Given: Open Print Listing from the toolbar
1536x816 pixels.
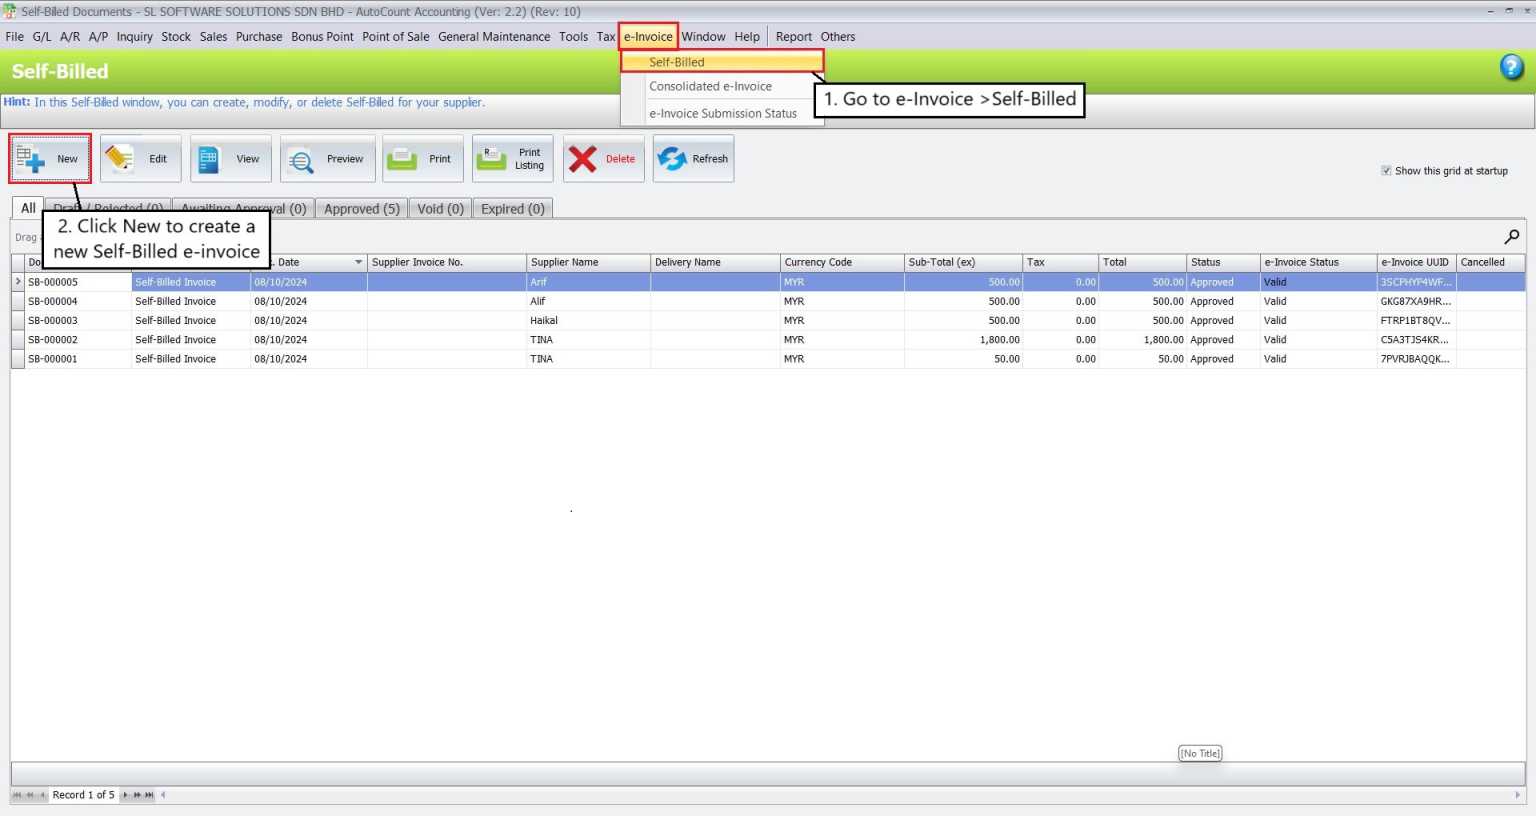Looking at the screenshot, I should [513, 158].
